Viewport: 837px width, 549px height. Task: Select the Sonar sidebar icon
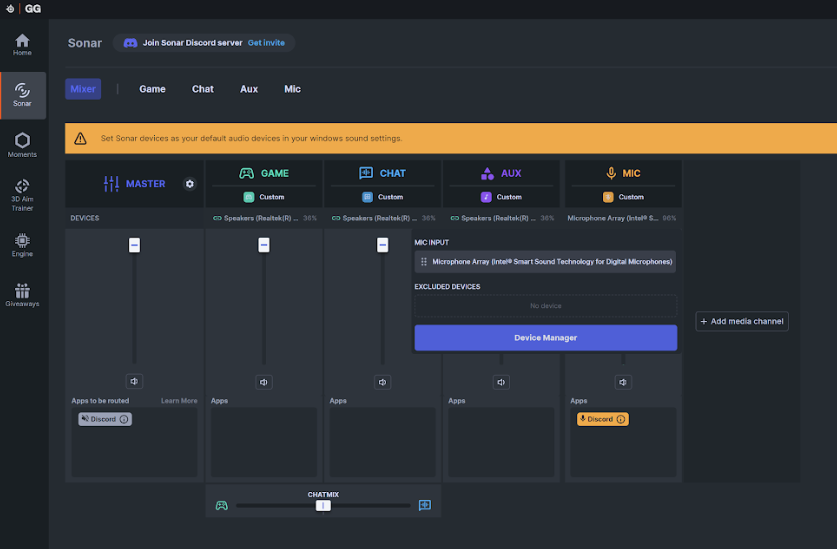pos(22,95)
